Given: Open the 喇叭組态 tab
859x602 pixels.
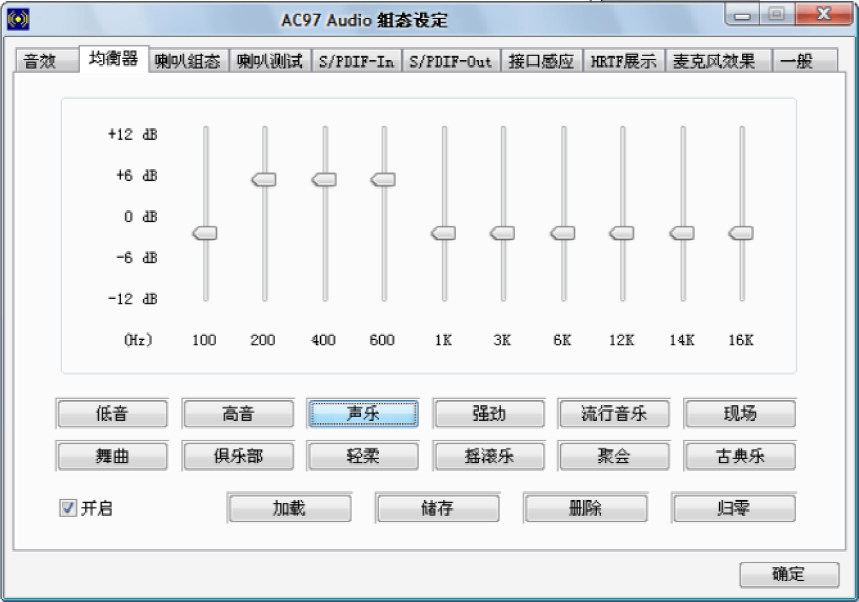Looking at the screenshot, I should point(188,61).
